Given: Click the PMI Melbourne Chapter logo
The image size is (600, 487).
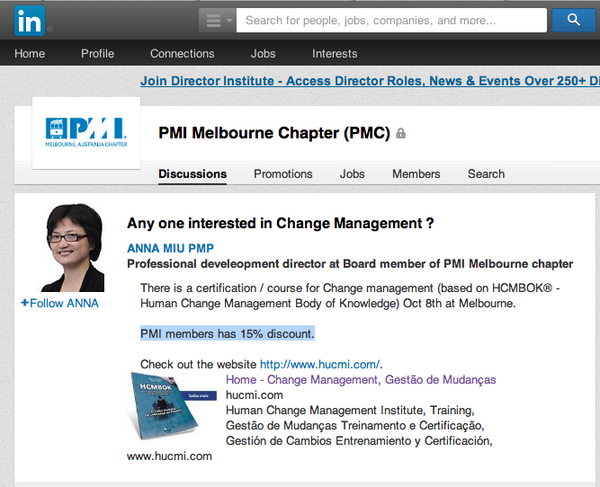Looking at the screenshot, I should coord(86,133).
